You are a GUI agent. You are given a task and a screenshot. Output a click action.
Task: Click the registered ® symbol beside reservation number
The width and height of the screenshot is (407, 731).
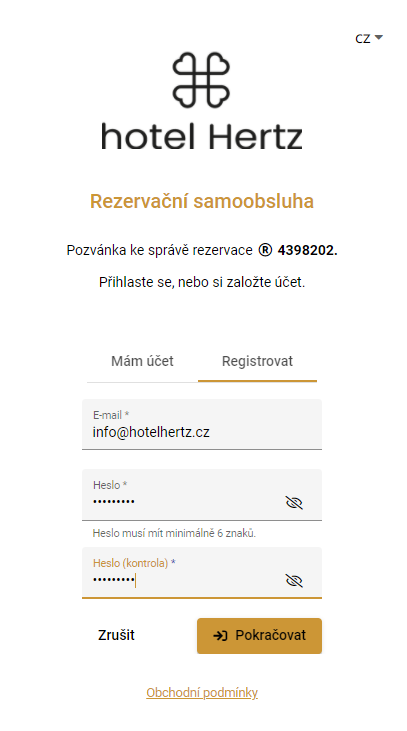265,250
